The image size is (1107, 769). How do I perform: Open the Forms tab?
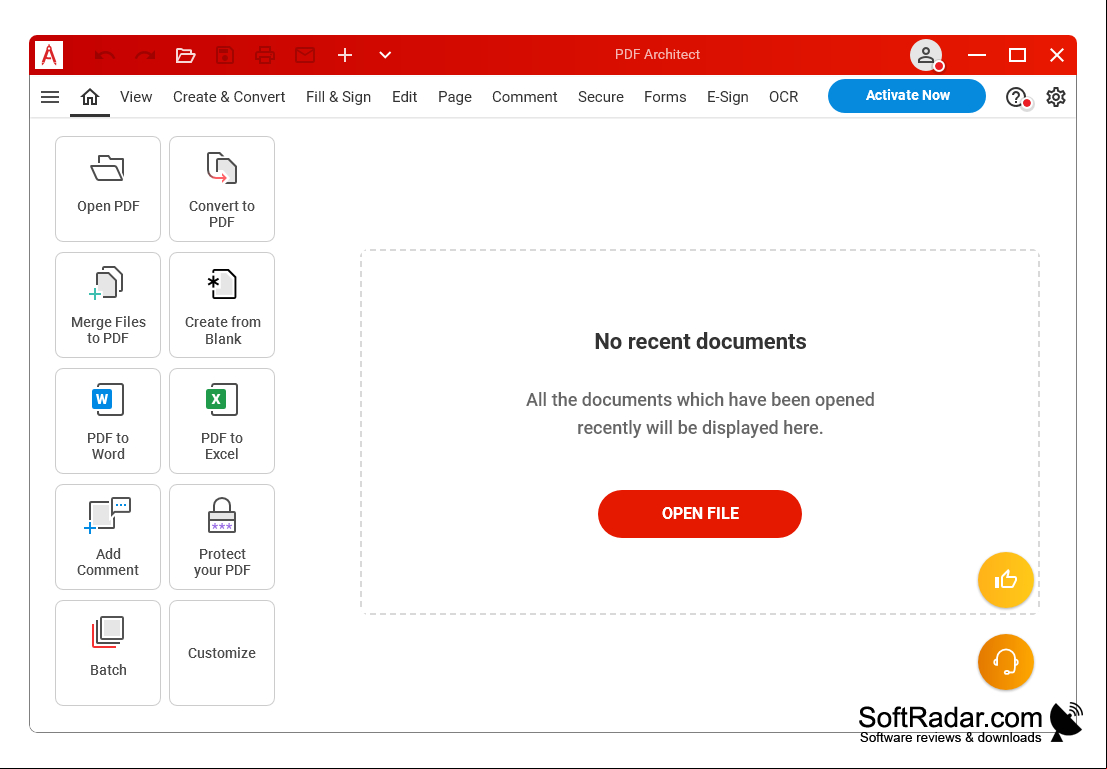[665, 97]
